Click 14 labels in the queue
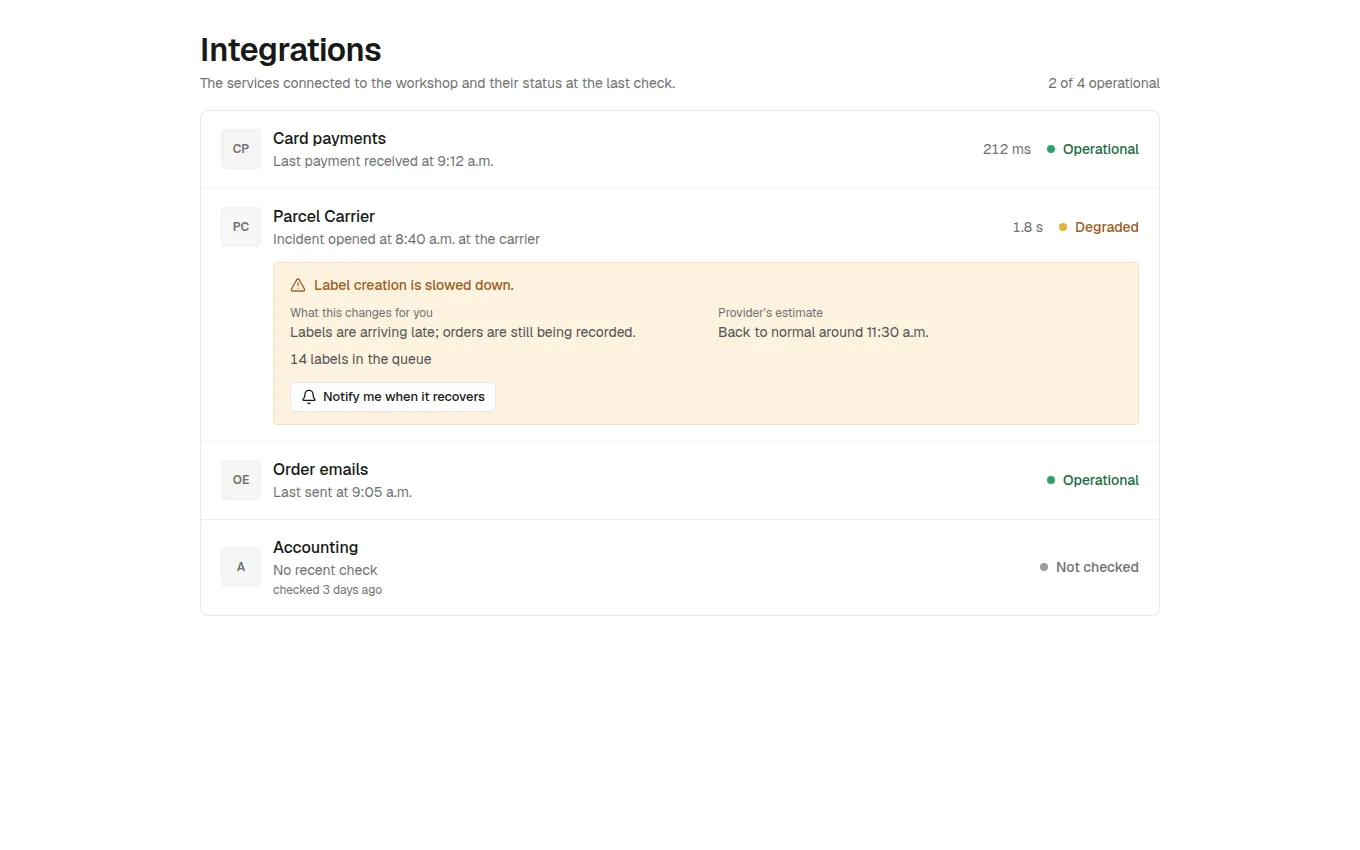The height and width of the screenshot is (850, 1360). (x=361, y=359)
